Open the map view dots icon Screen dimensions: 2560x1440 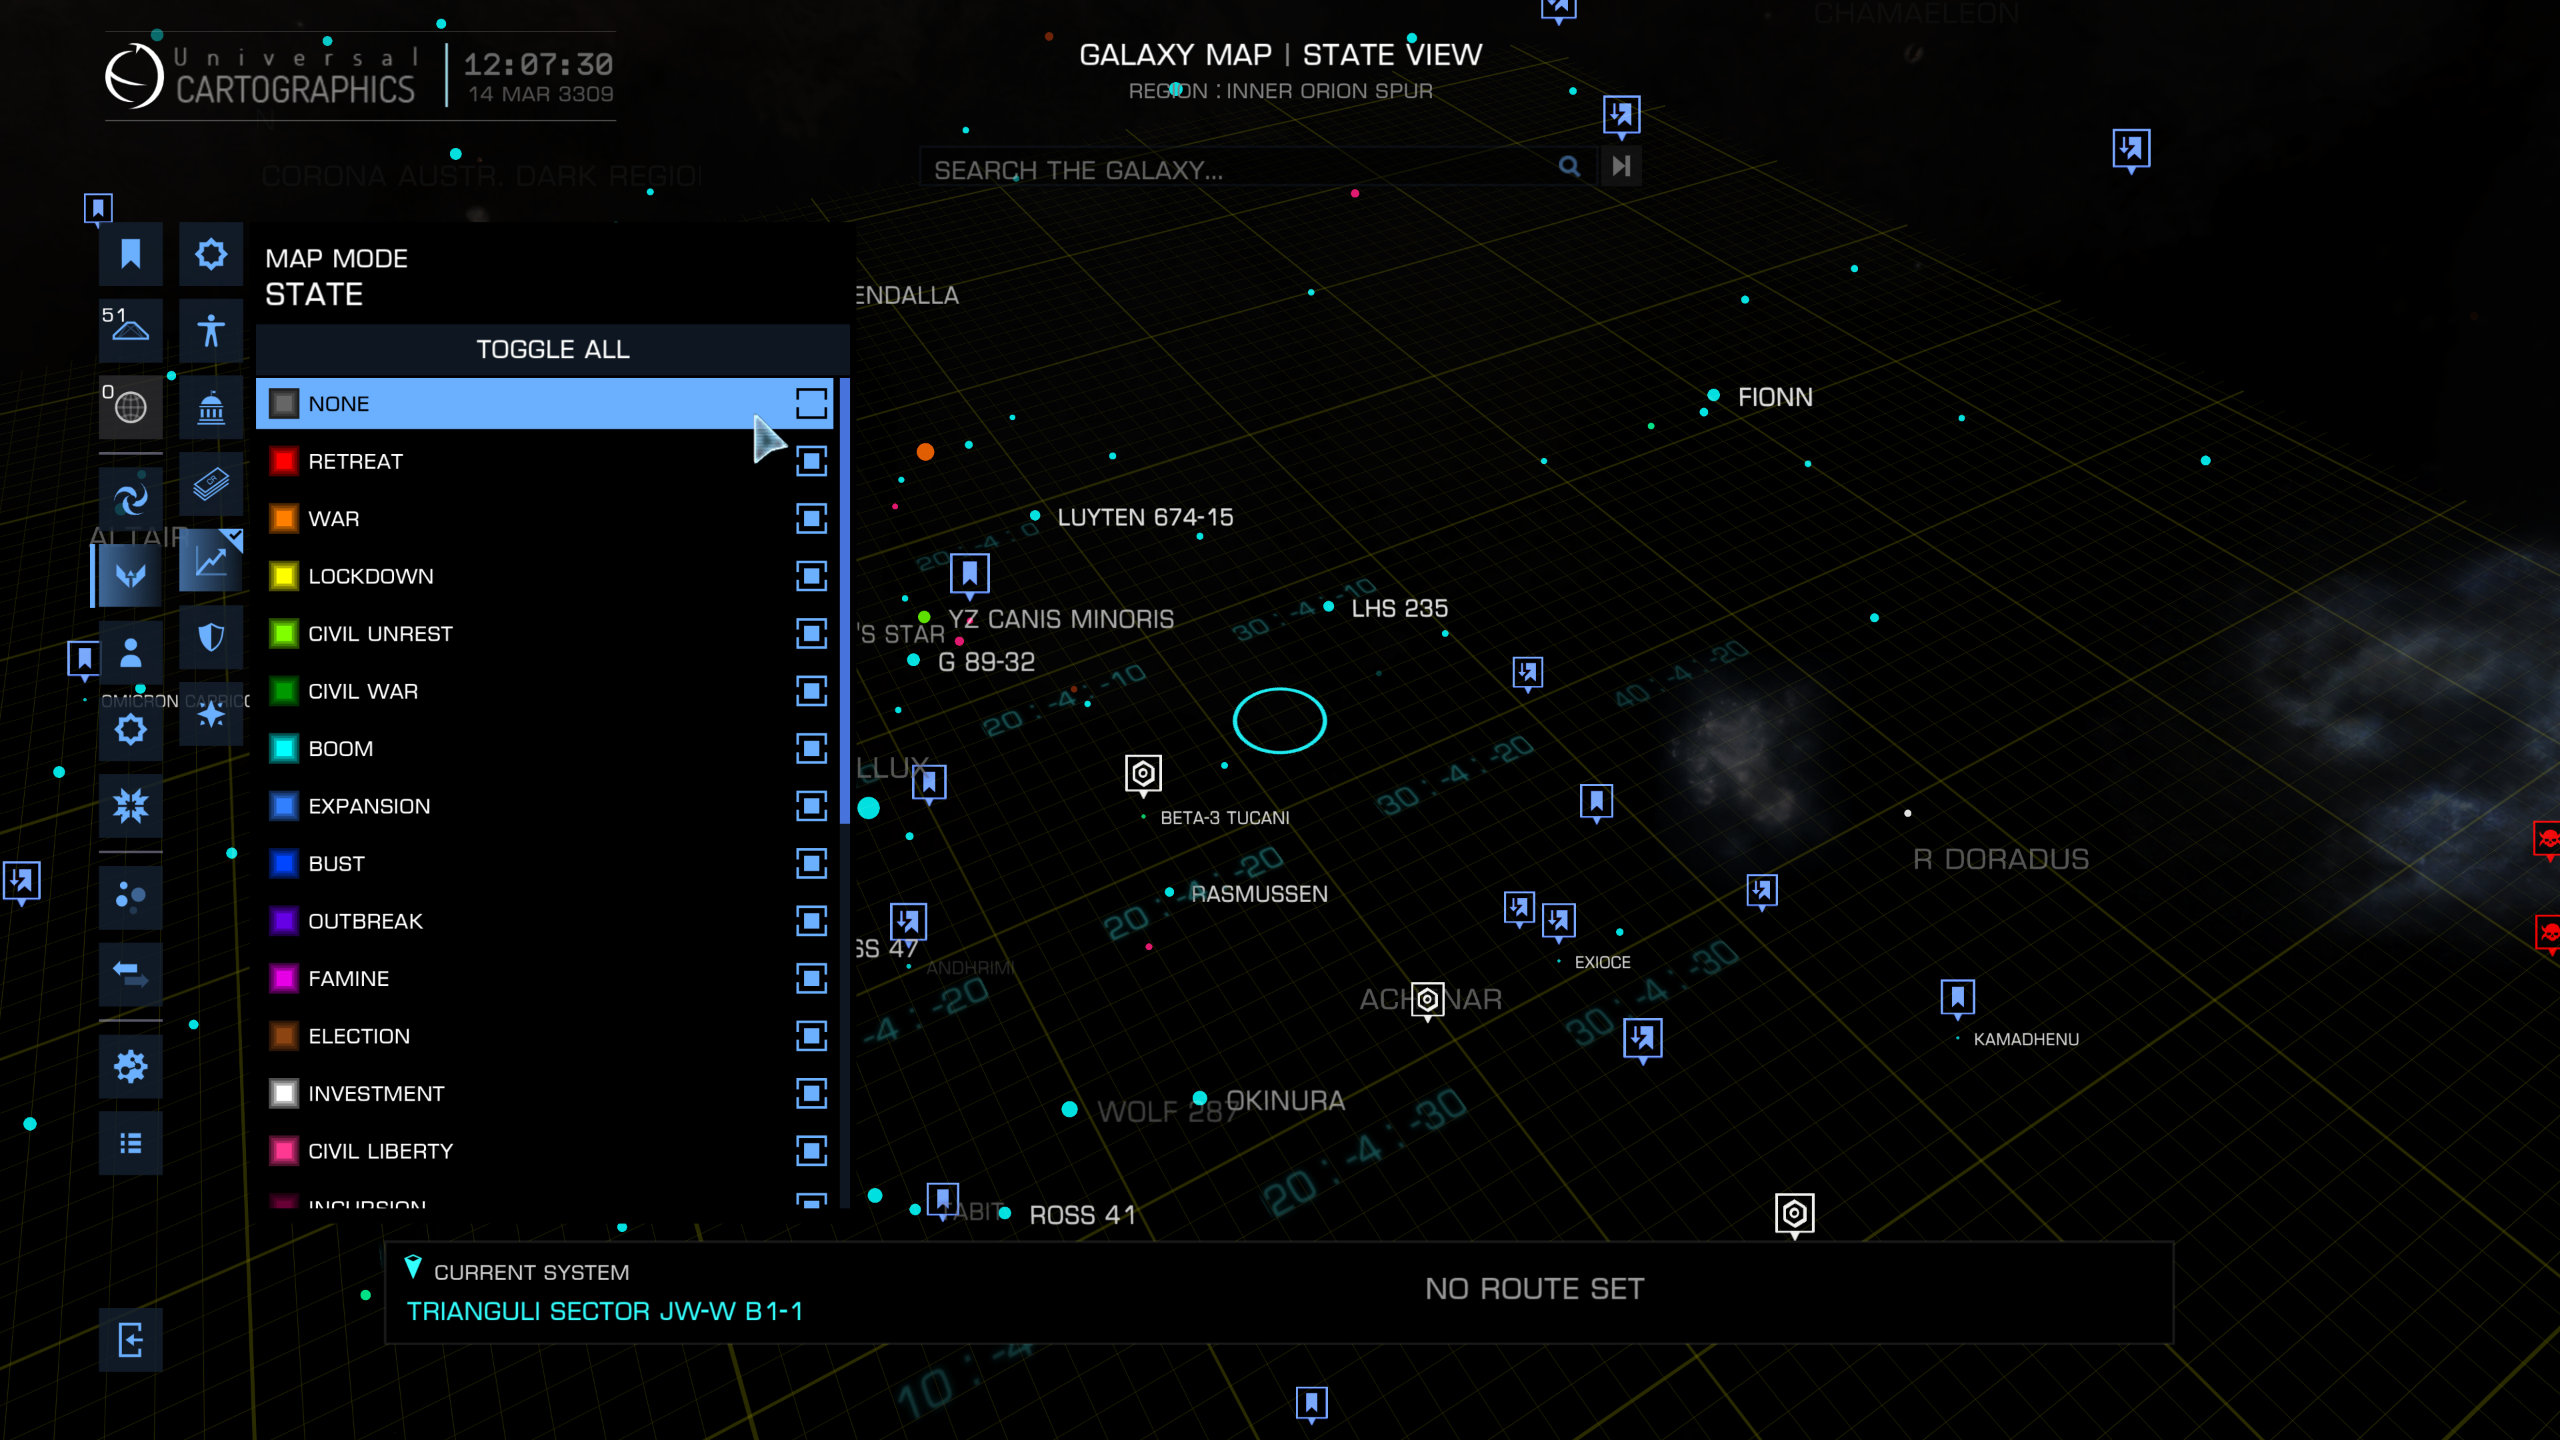130,897
